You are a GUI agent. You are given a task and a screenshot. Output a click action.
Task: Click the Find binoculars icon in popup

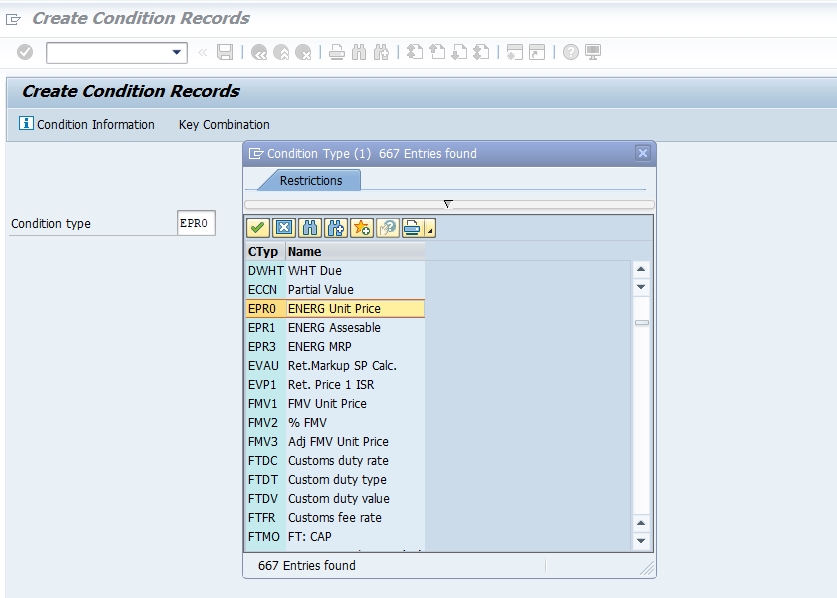click(310, 228)
